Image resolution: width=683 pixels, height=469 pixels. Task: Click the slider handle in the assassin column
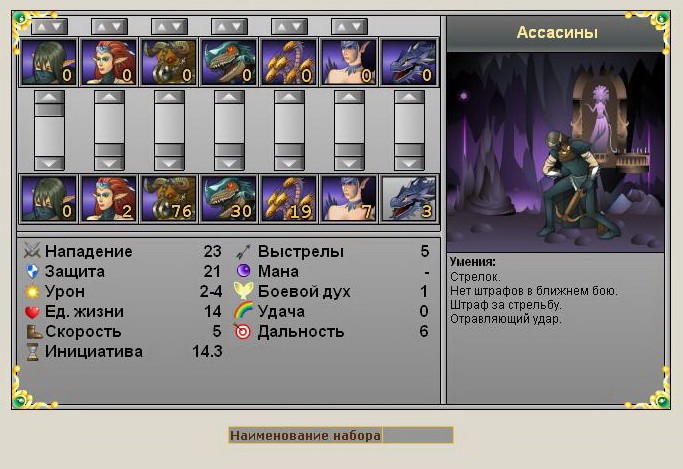(x=49, y=110)
